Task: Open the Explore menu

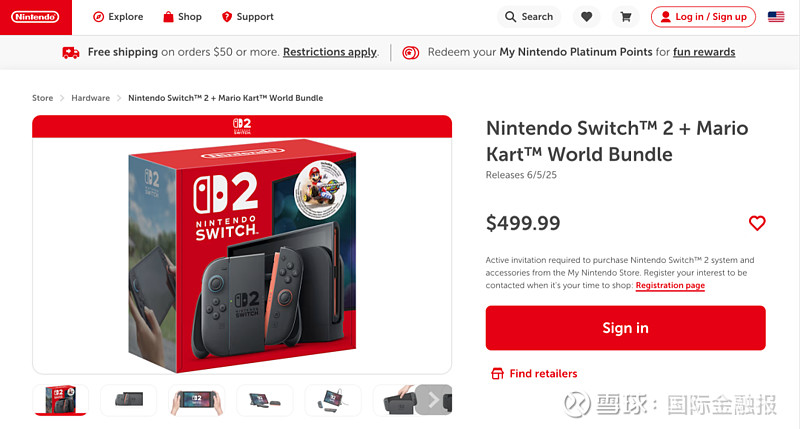Action: click(x=118, y=17)
